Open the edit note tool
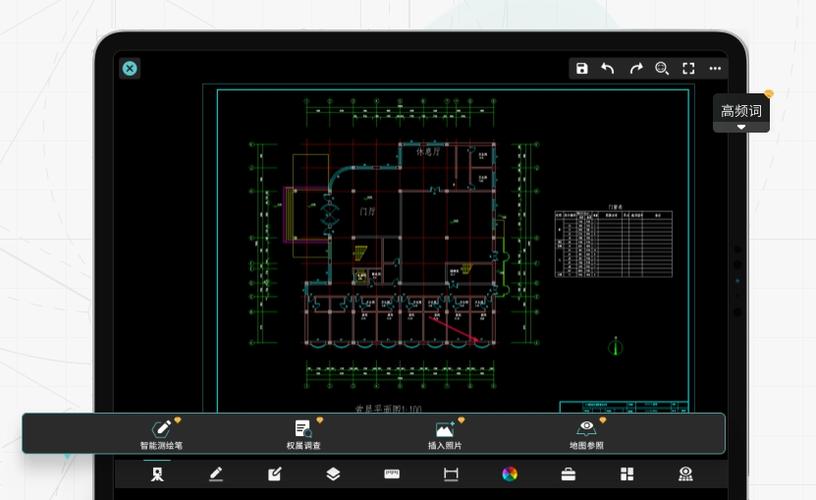This screenshot has width=816, height=500. click(x=274, y=474)
